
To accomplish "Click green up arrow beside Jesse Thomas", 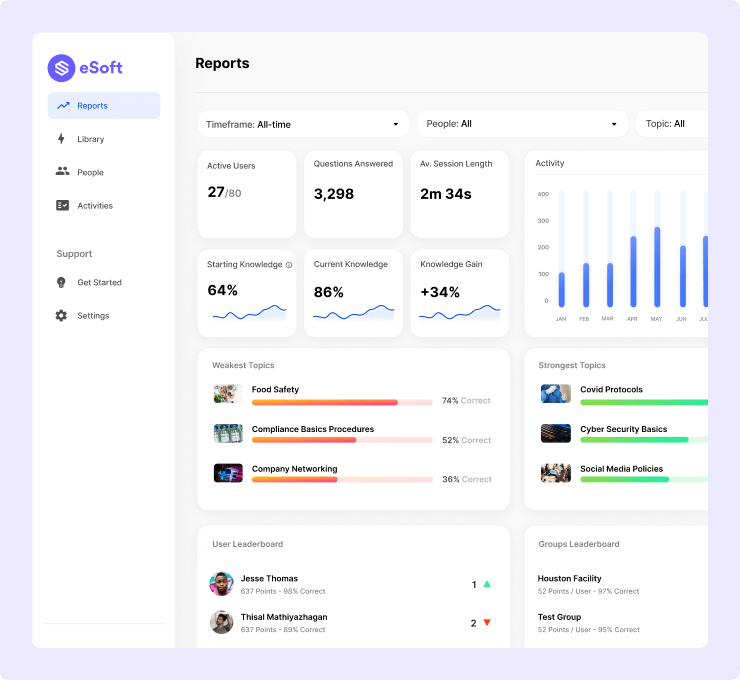I will (x=487, y=584).
